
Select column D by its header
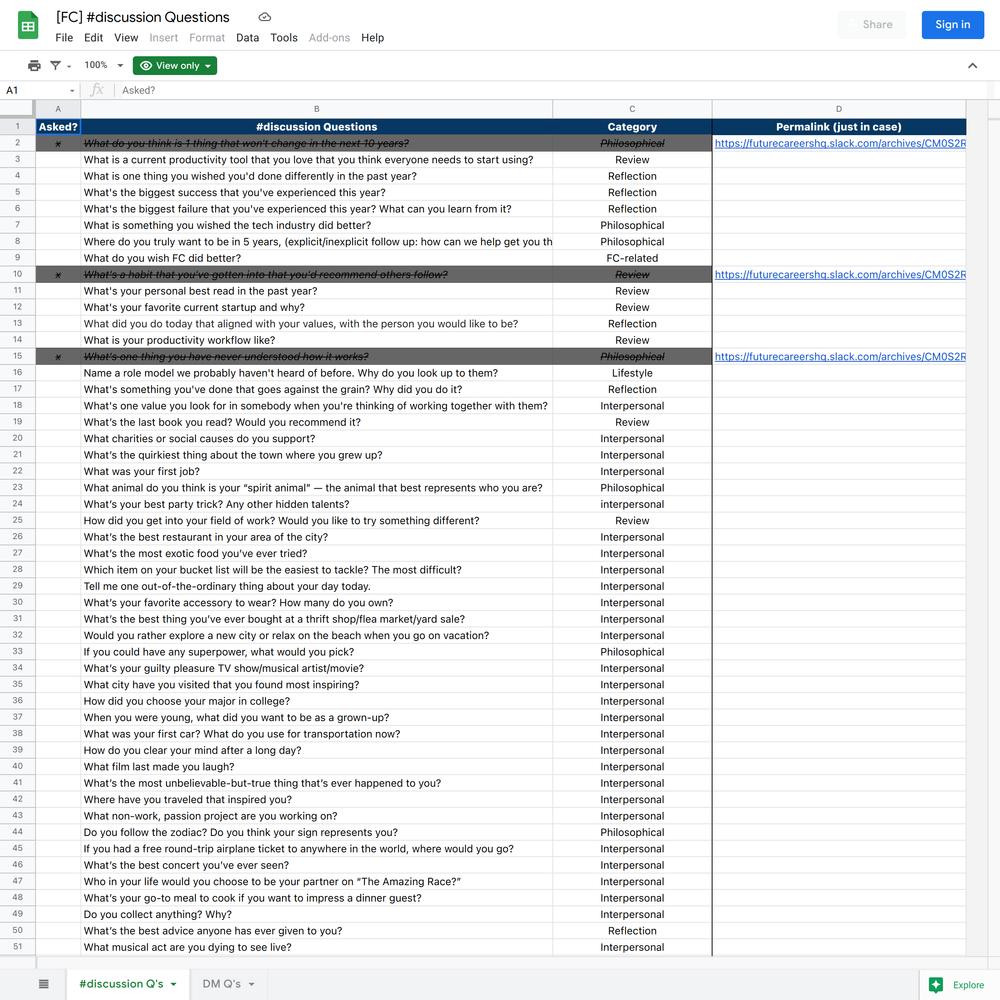839,109
